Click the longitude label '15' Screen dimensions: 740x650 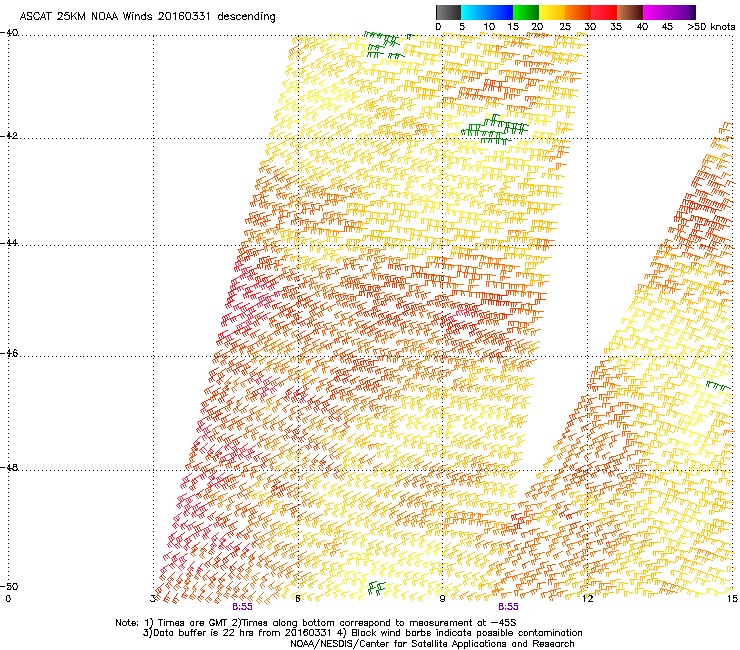coord(732,599)
